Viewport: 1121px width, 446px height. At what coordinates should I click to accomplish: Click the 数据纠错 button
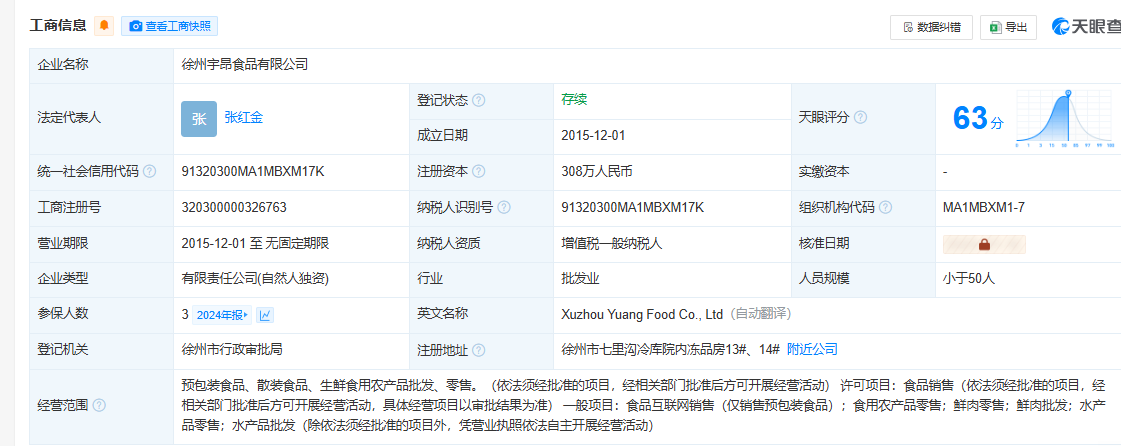pos(931,27)
